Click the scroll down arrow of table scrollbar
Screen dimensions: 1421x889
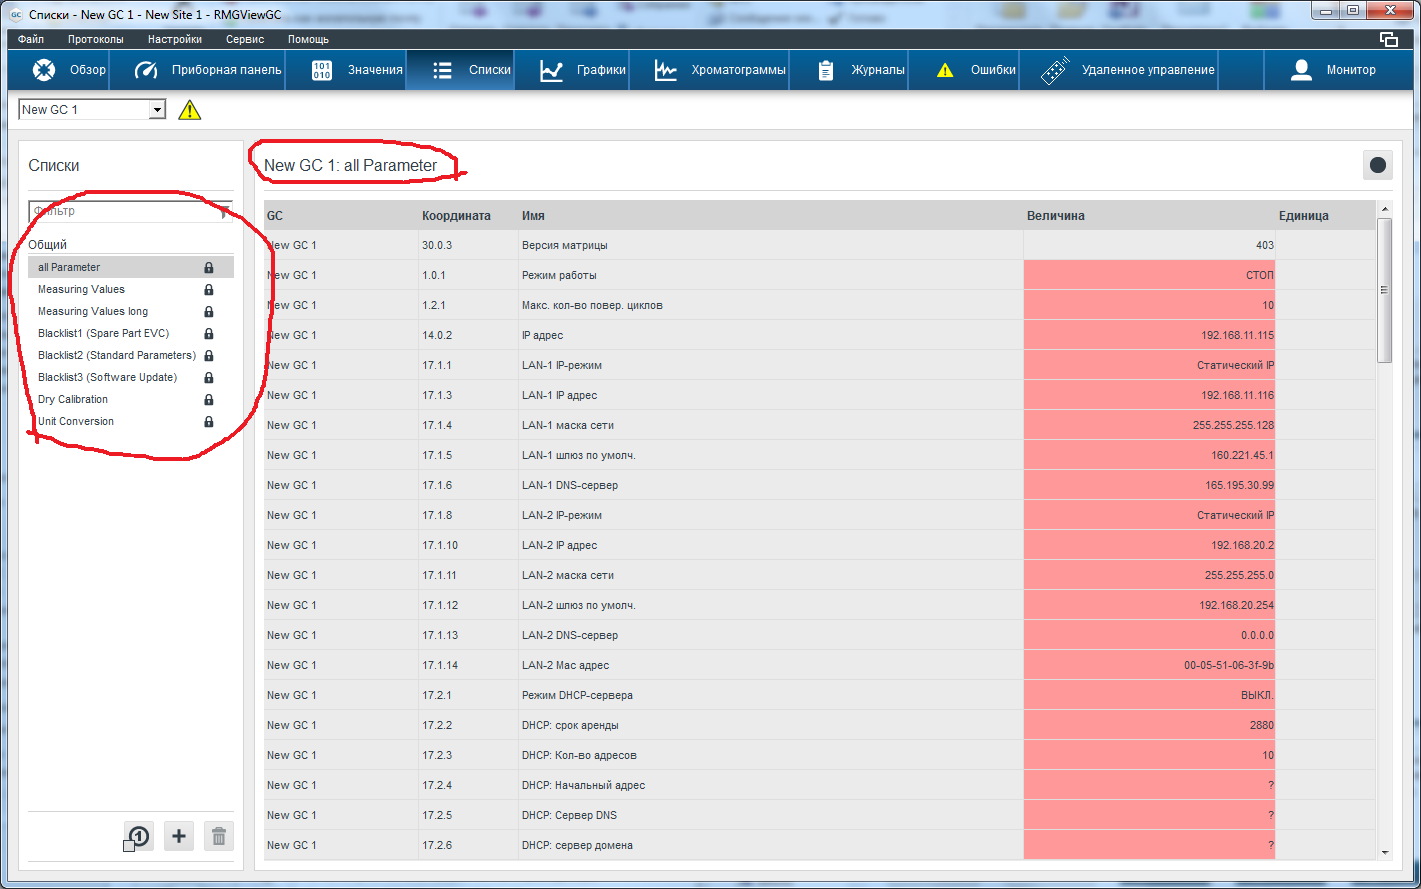(x=1384, y=852)
